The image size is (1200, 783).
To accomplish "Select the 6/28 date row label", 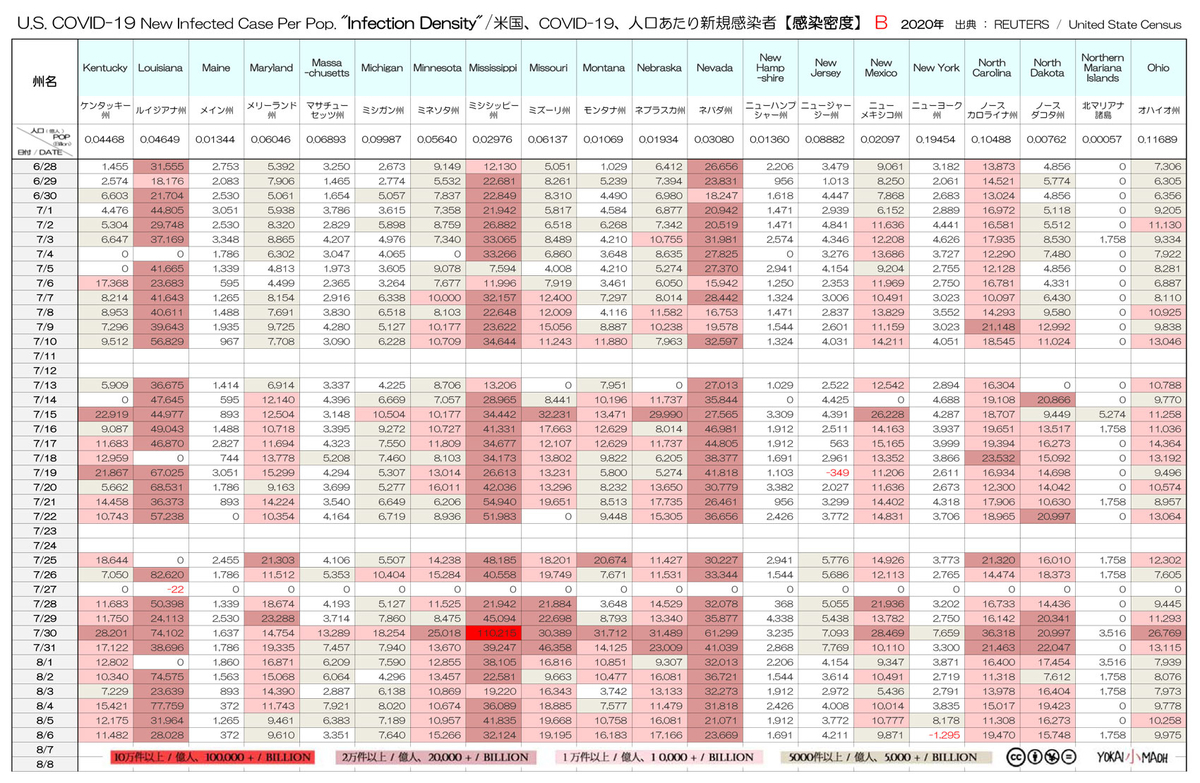I will point(44,165).
